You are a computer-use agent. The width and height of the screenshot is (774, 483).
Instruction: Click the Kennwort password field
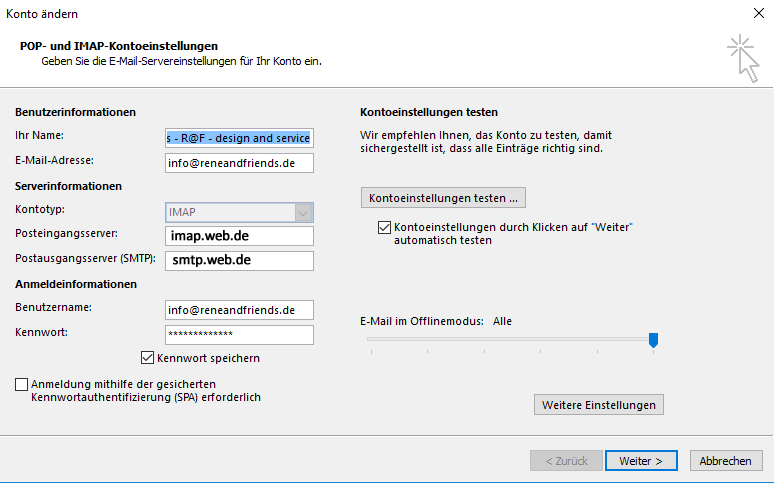[x=239, y=335]
